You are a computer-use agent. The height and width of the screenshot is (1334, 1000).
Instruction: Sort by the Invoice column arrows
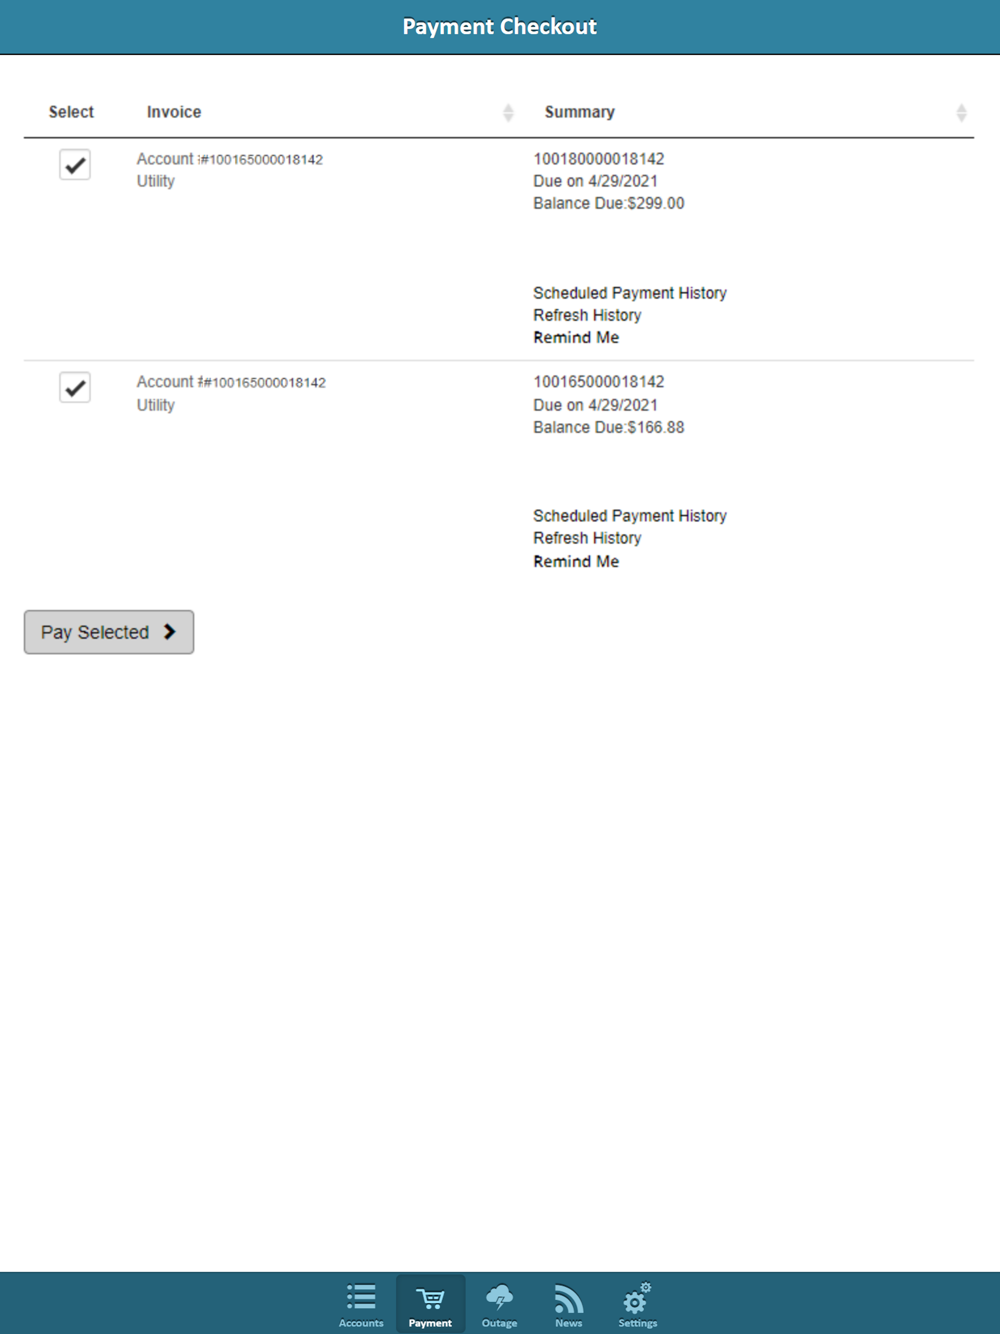pos(508,112)
